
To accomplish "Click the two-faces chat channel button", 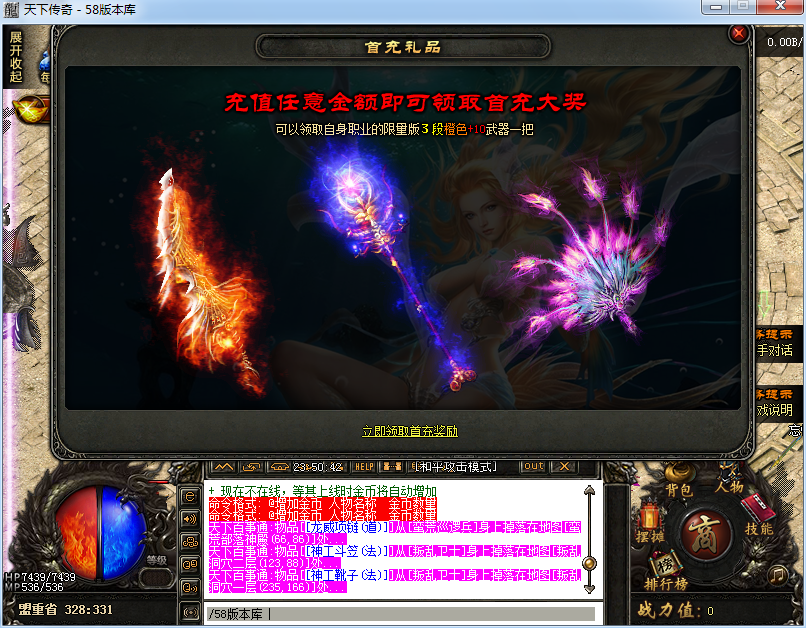I will click(x=190, y=564).
